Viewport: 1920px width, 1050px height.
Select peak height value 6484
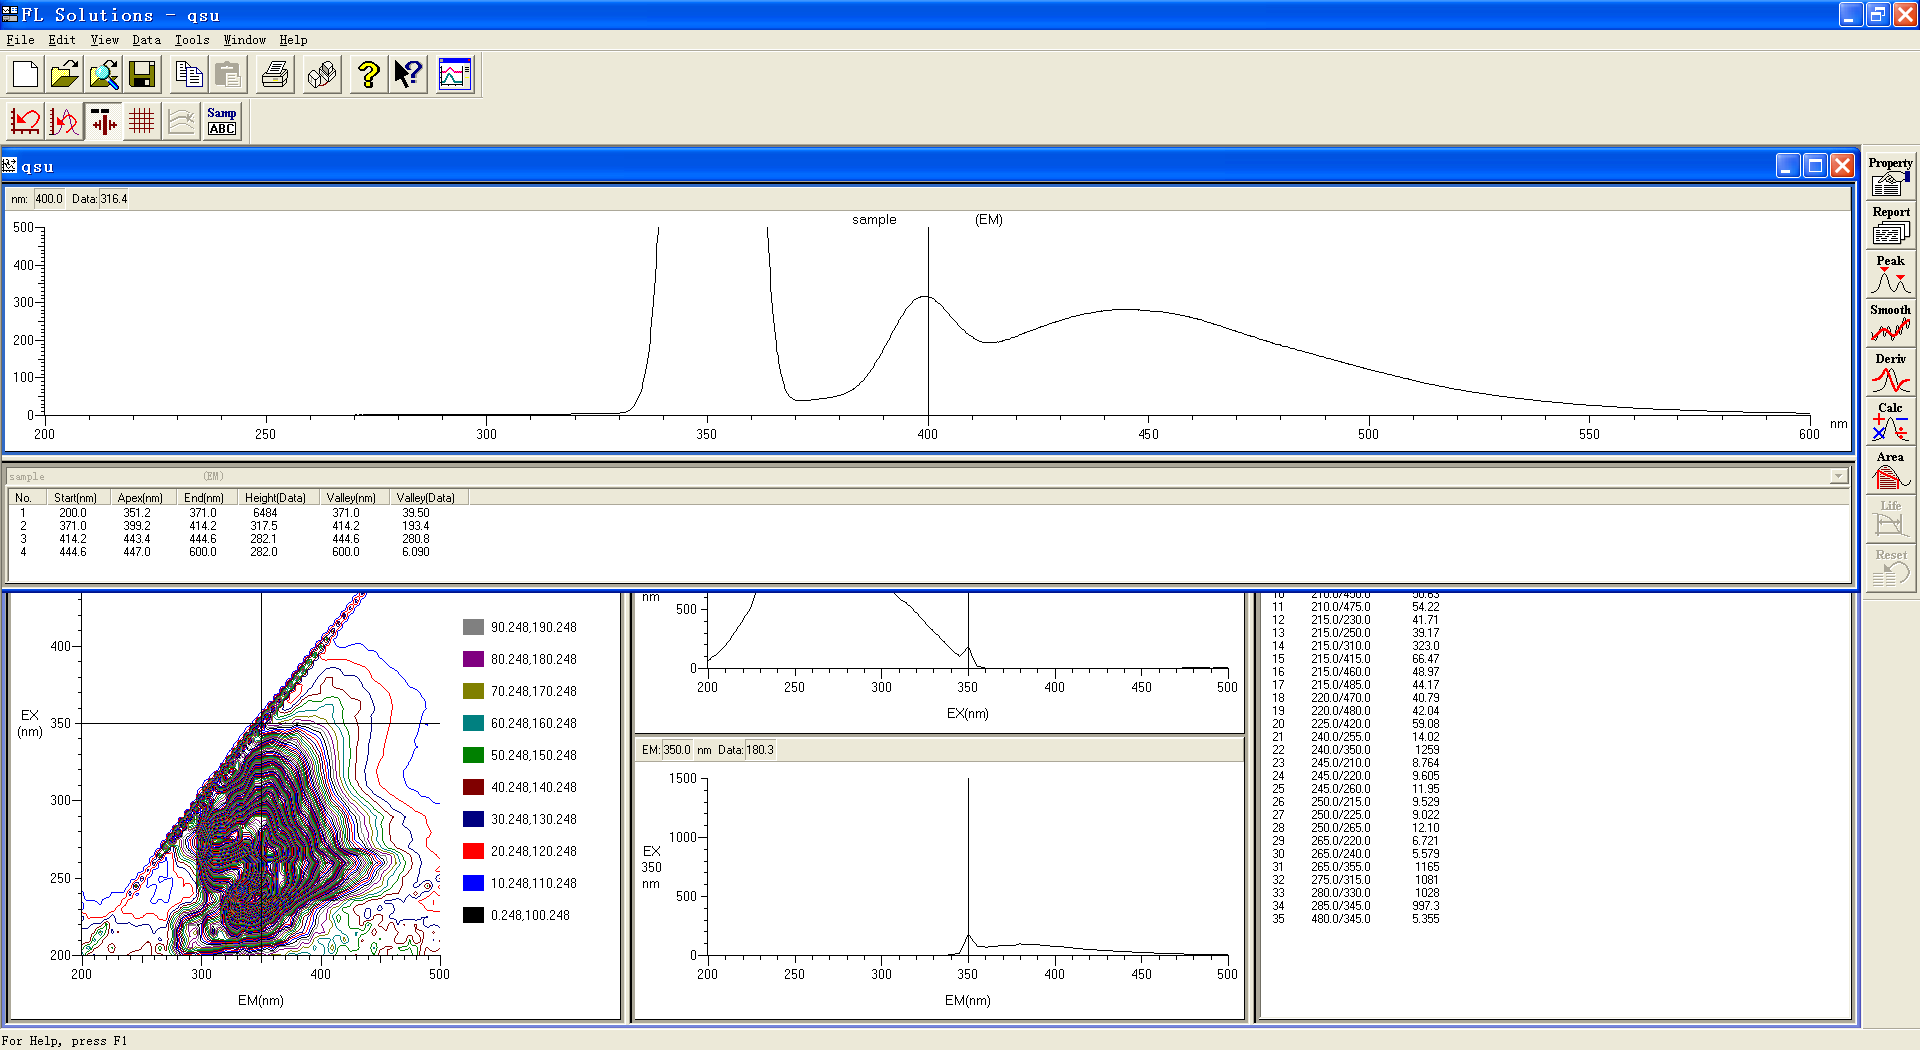(265, 513)
